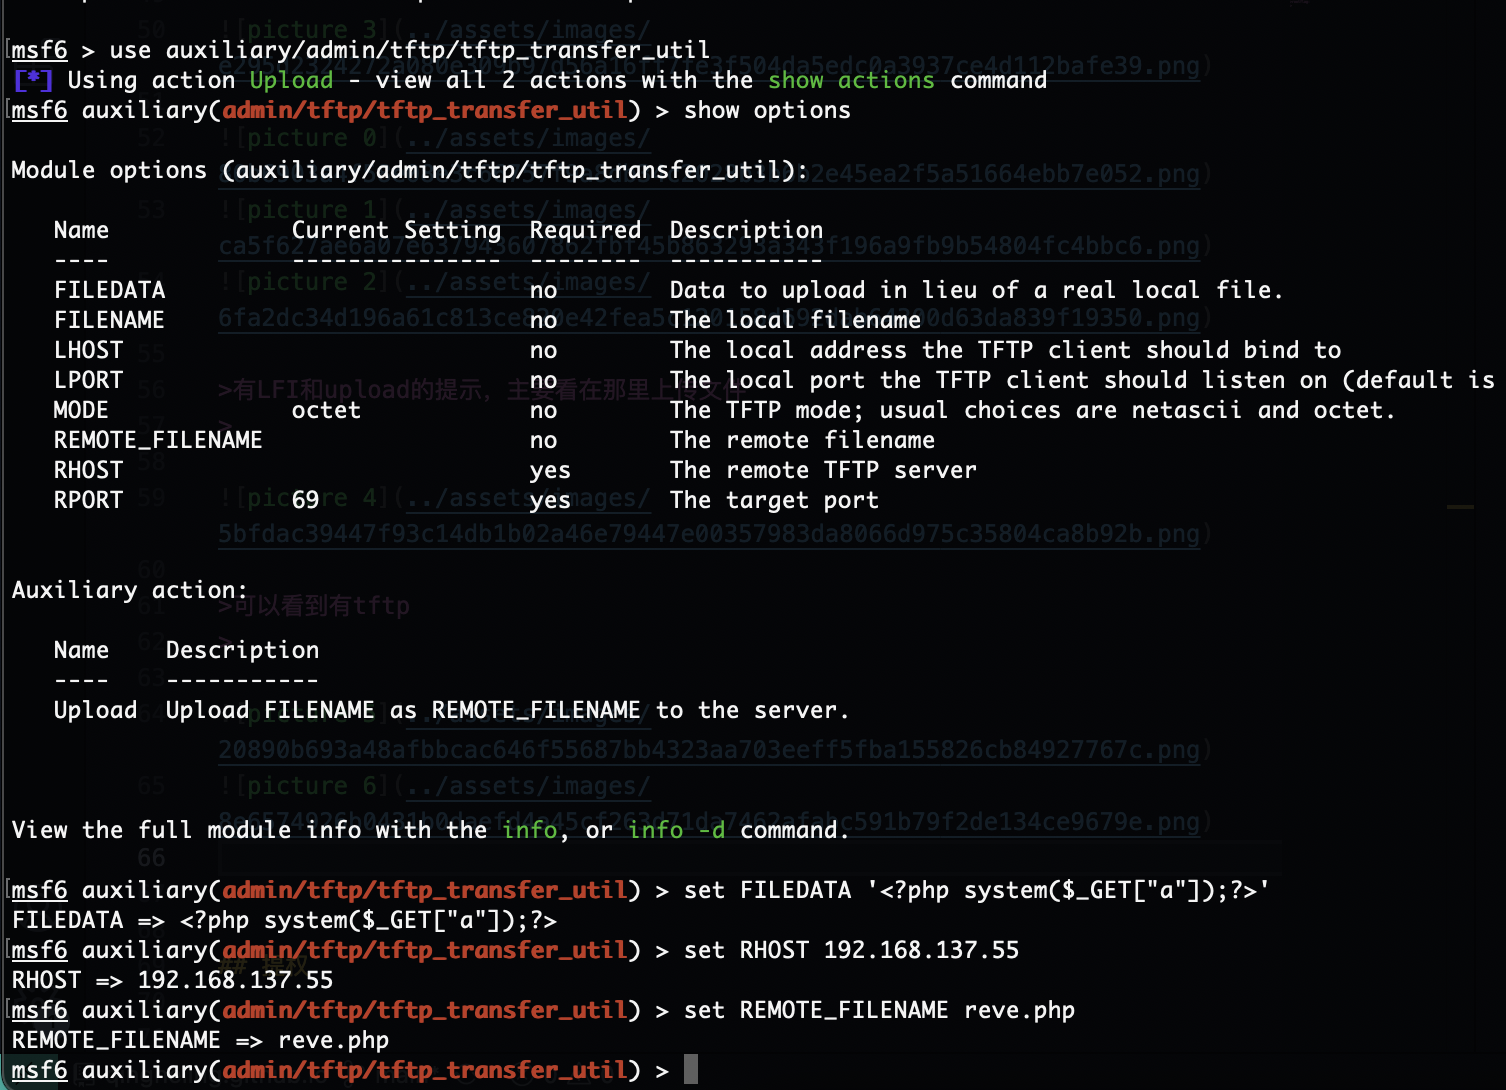Click the FILEDATA option name

tap(109, 290)
